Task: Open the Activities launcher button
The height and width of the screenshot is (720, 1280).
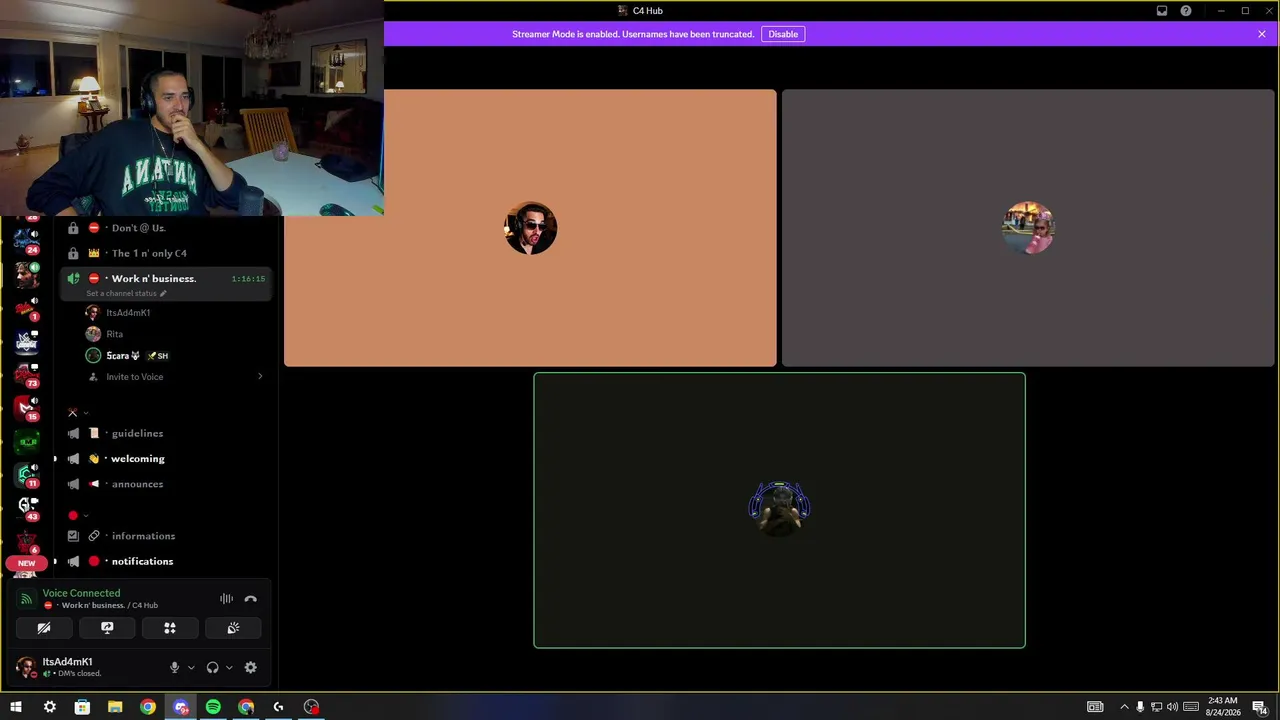Action: pos(170,628)
